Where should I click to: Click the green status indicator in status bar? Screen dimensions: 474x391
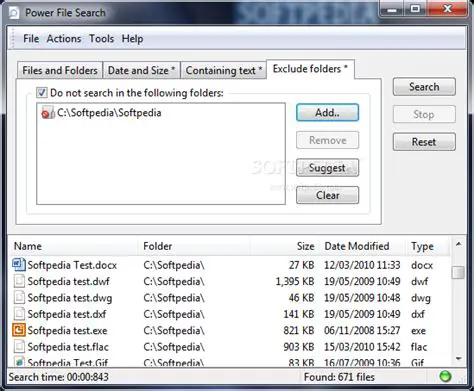tap(445, 377)
